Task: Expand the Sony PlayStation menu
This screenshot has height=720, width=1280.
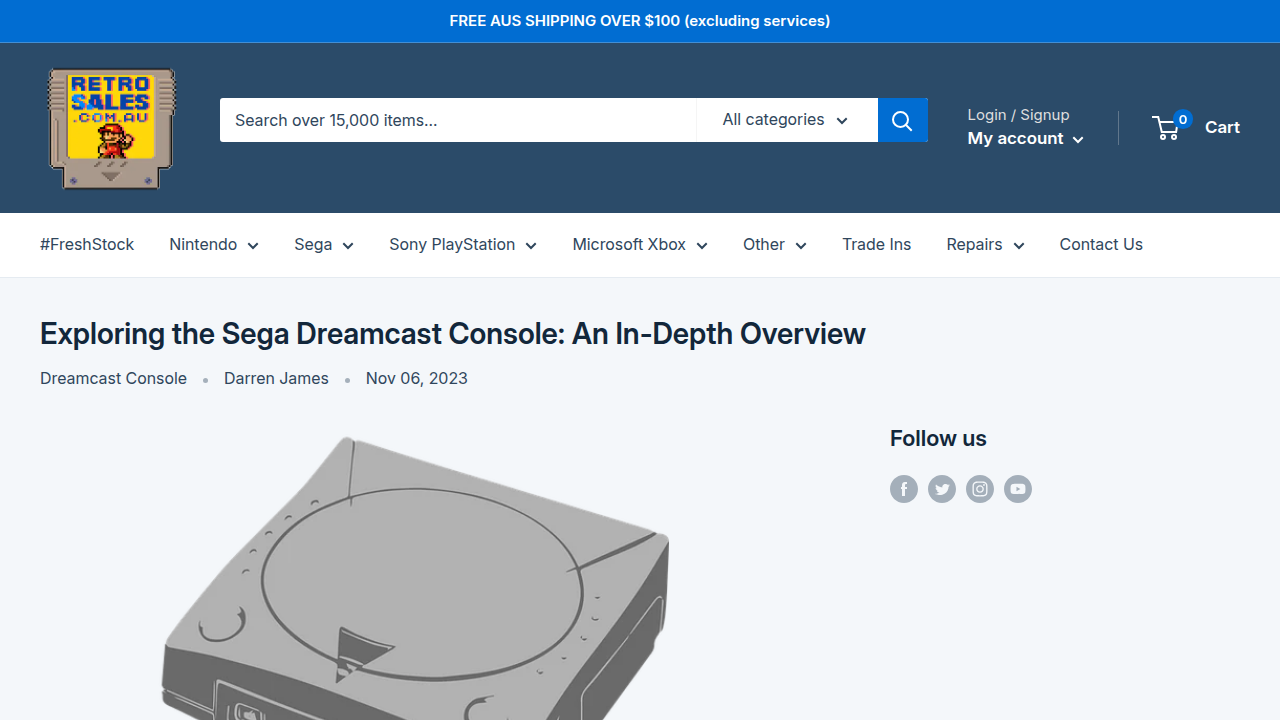Action: point(463,245)
